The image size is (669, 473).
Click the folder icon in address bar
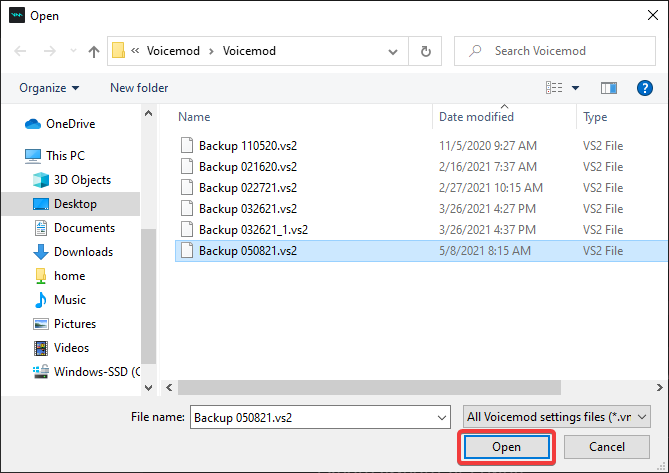pos(118,51)
